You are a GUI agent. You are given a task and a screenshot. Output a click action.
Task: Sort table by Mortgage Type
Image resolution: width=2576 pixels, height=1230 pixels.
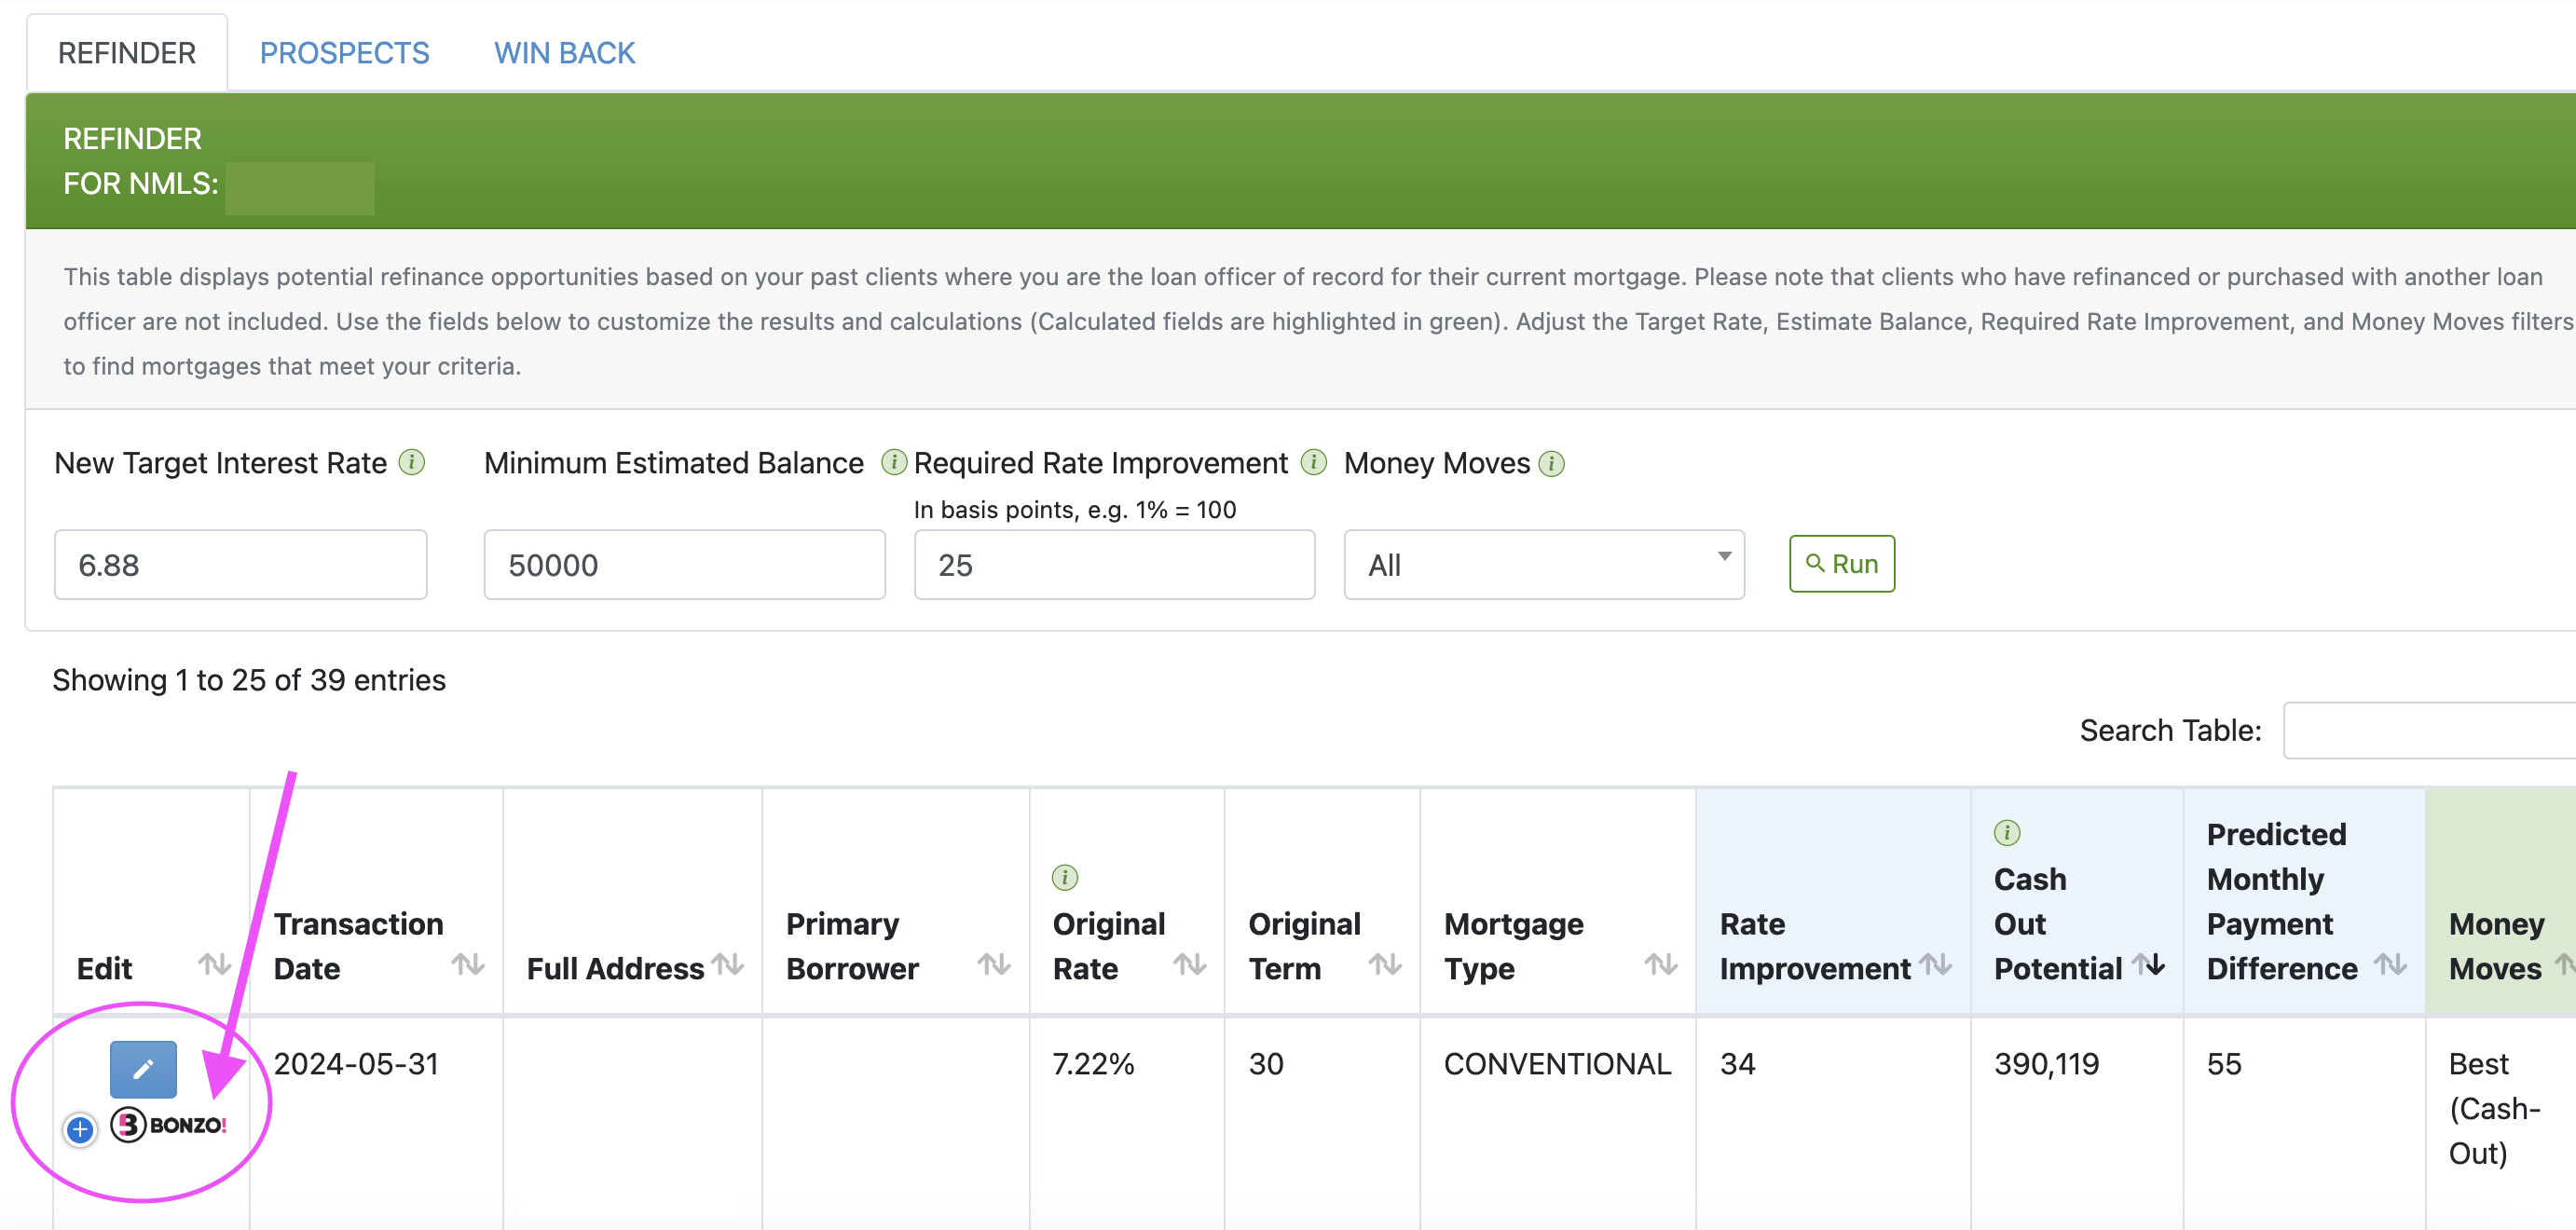point(1661,965)
